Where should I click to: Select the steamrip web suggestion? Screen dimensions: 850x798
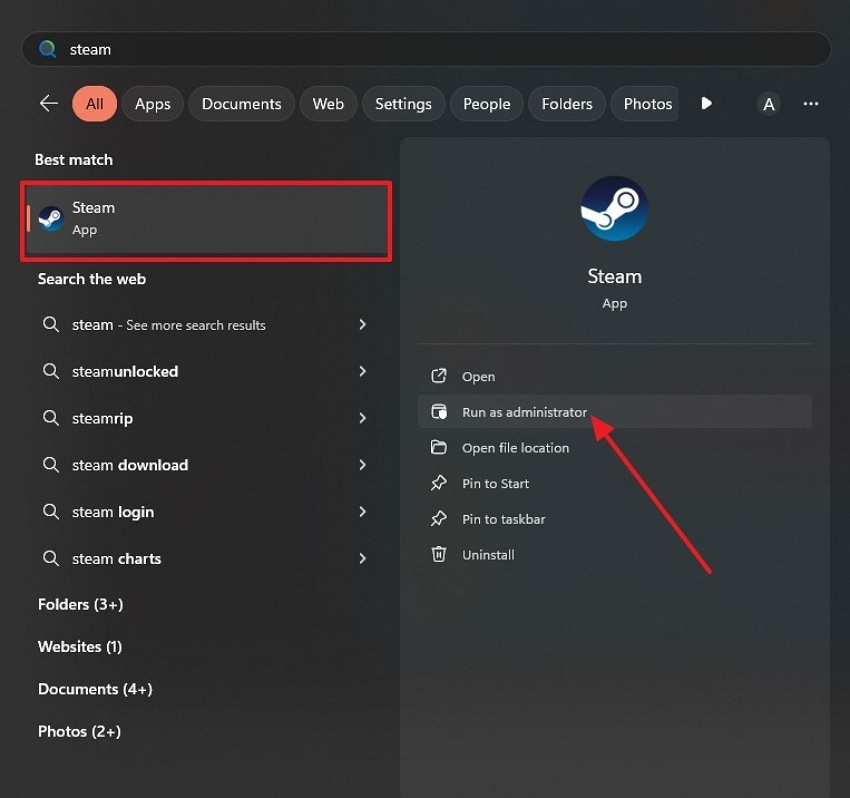(x=205, y=418)
